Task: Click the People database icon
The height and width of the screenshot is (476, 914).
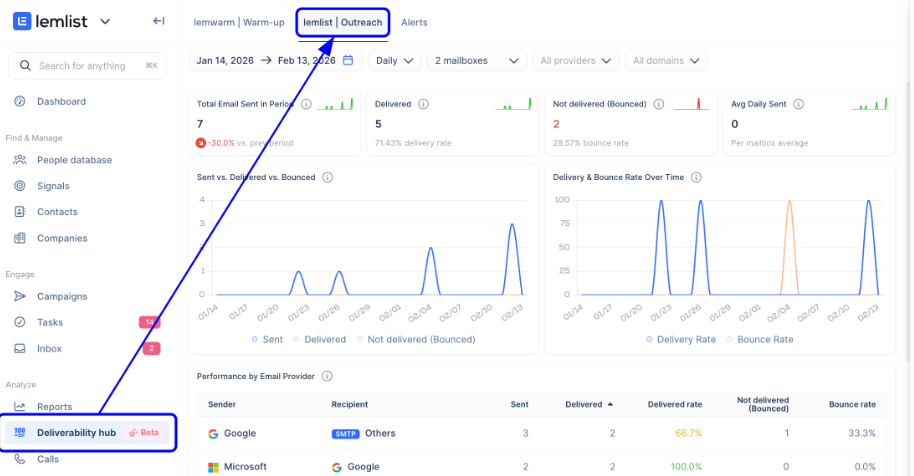Action: (x=20, y=160)
